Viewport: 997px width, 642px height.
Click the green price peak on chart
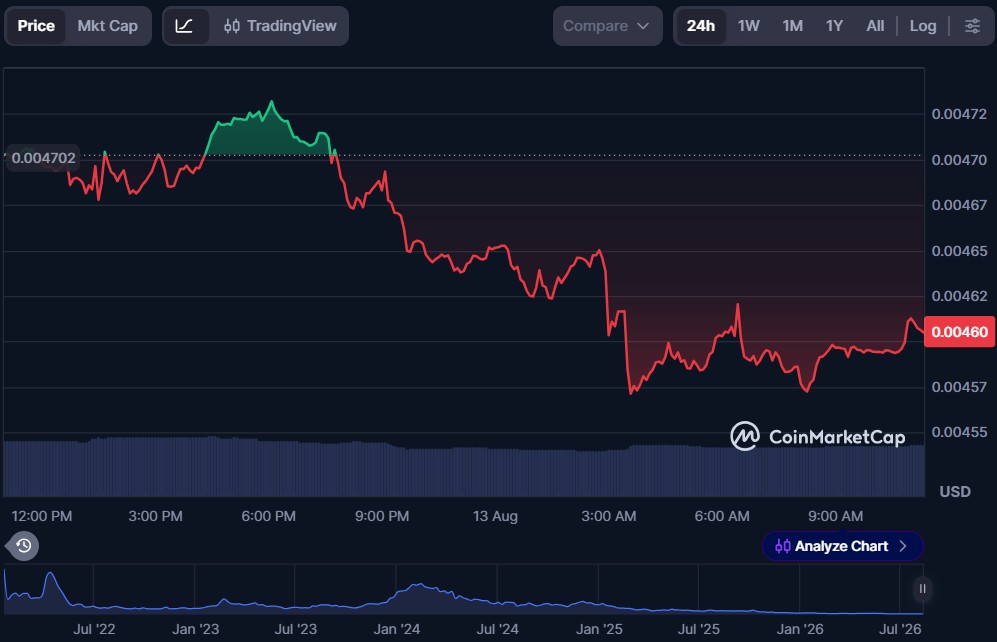(272, 102)
